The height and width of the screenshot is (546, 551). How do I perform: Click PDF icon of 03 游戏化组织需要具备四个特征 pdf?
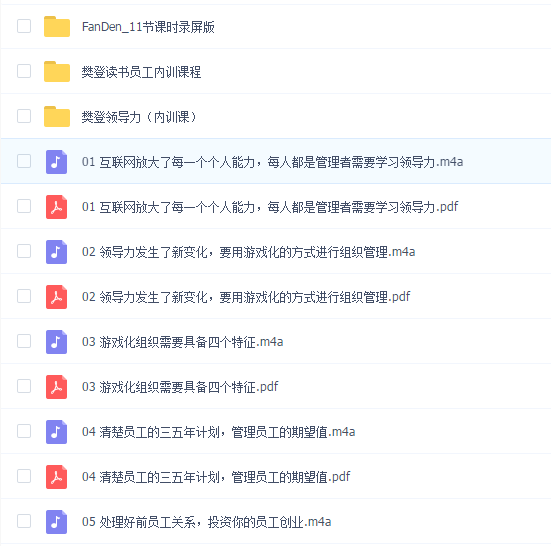click(x=56, y=386)
